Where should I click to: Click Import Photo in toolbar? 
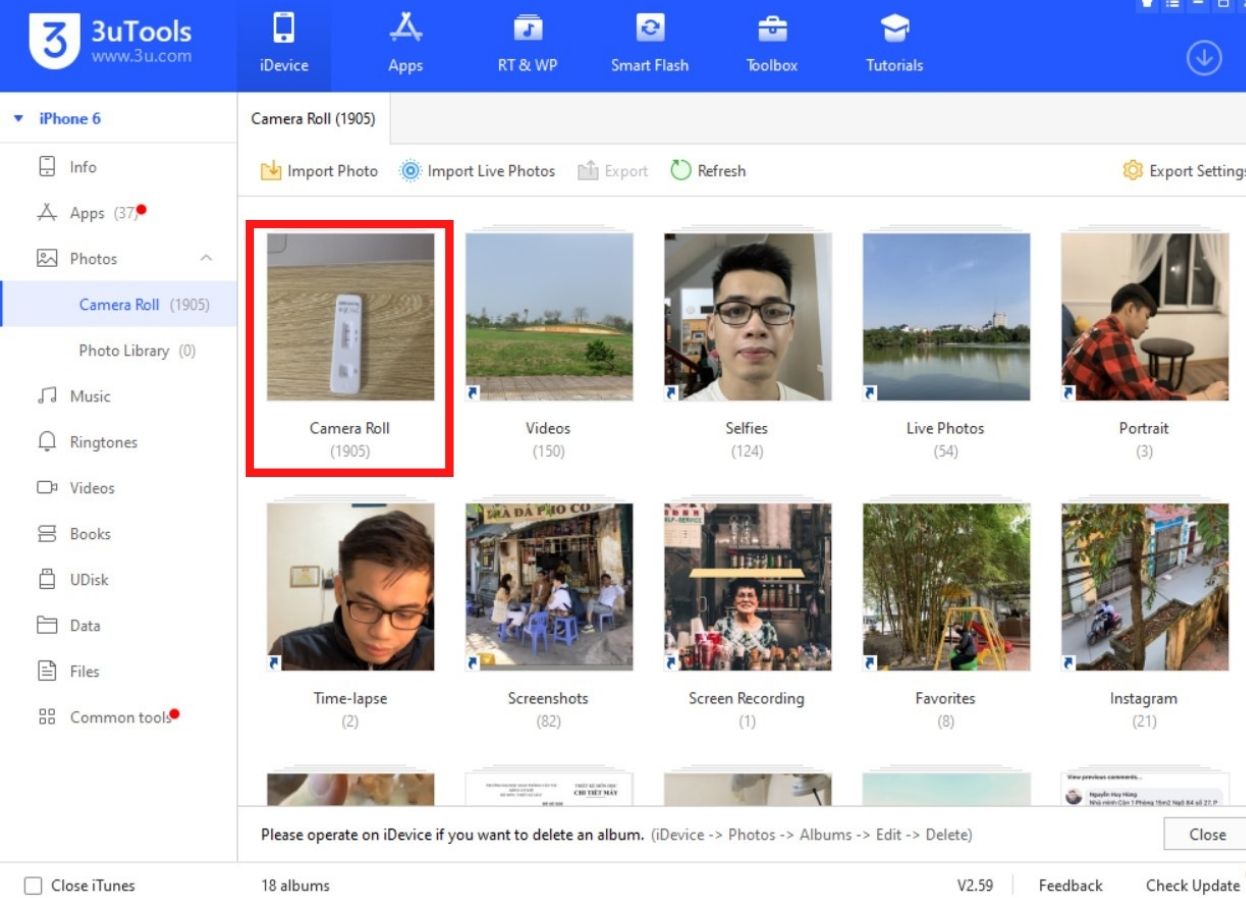319,171
